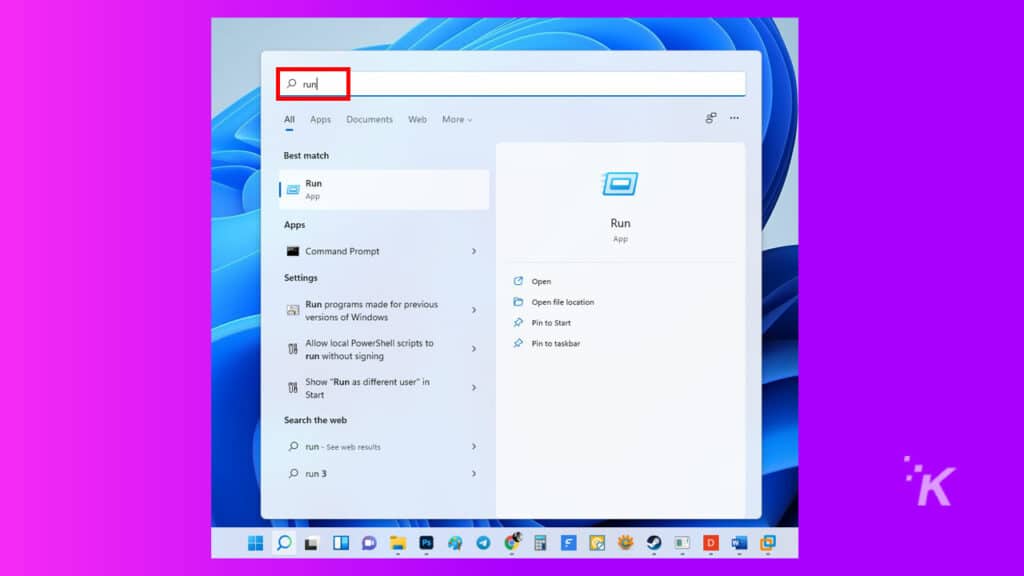Click Open in the Run preview pane
1024x576 pixels.
(541, 281)
